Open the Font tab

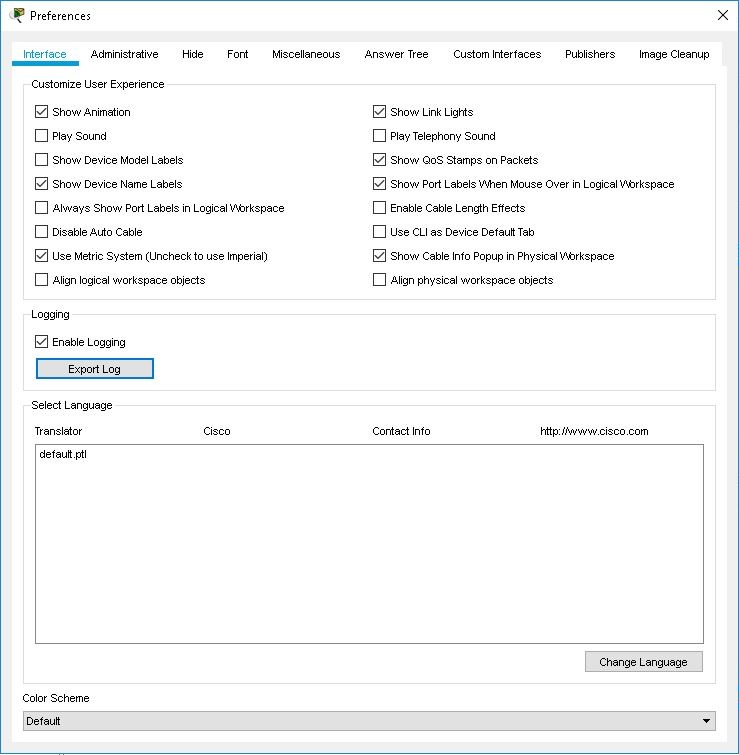[x=237, y=54]
